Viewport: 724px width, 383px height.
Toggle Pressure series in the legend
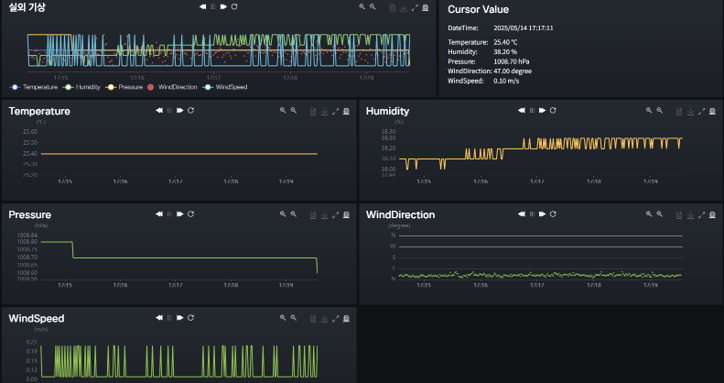pos(124,87)
